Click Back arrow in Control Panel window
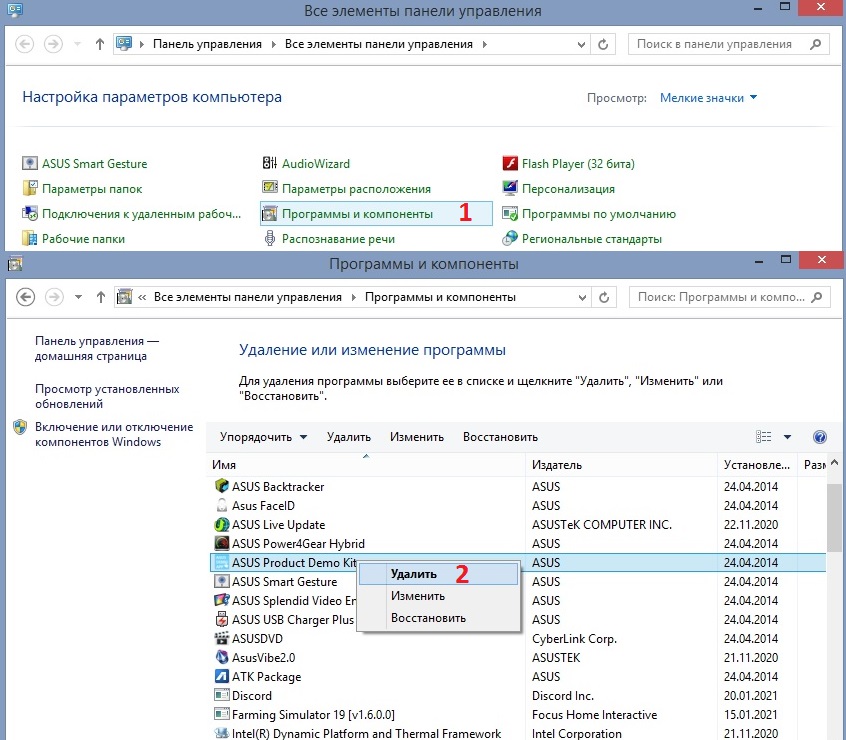Viewport: 846px width, 740px height. pos(24,44)
